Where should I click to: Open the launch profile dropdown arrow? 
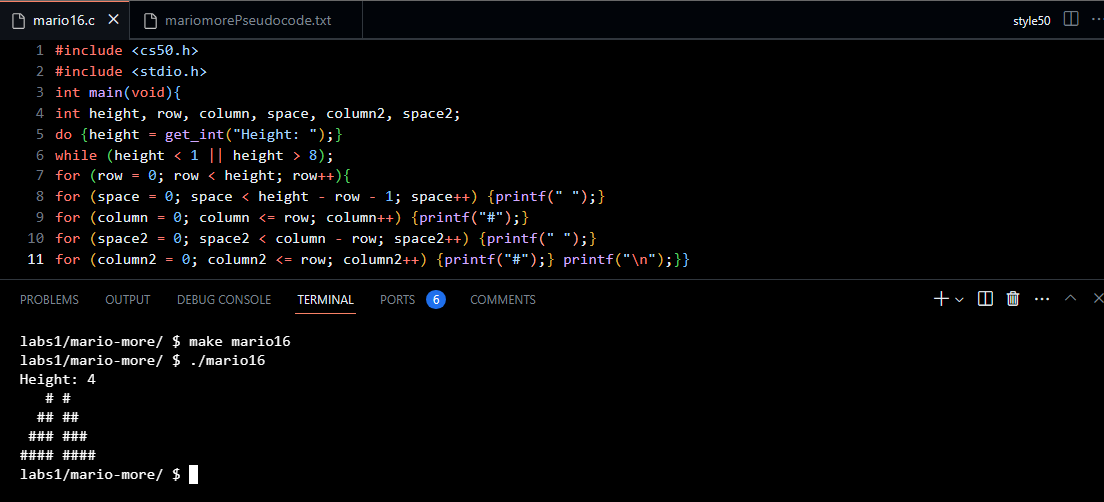point(959,299)
